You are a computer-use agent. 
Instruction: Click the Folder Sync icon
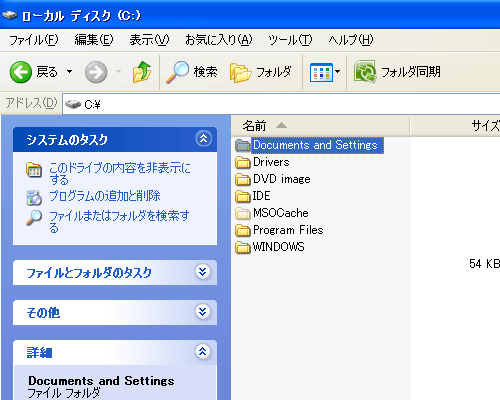[365, 71]
